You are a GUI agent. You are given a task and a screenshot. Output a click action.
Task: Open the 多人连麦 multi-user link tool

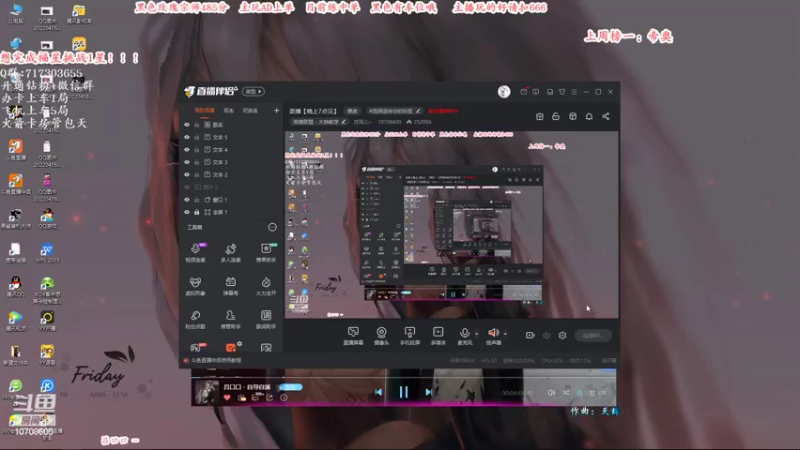point(231,253)
